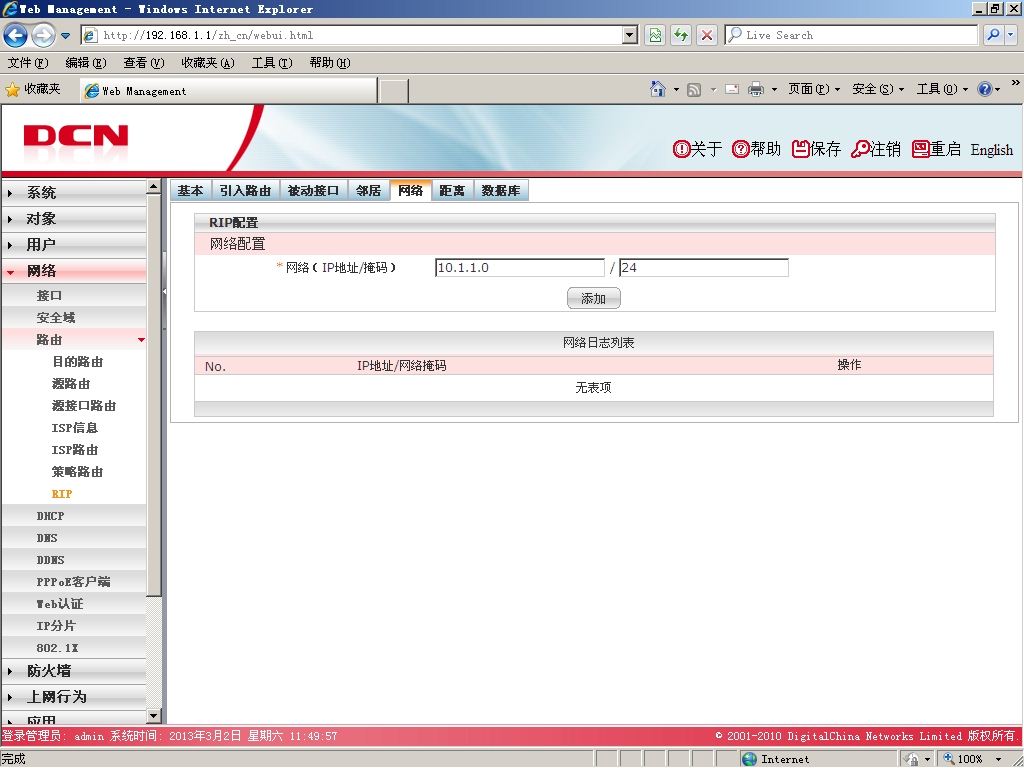Click the Print icon

756,89
